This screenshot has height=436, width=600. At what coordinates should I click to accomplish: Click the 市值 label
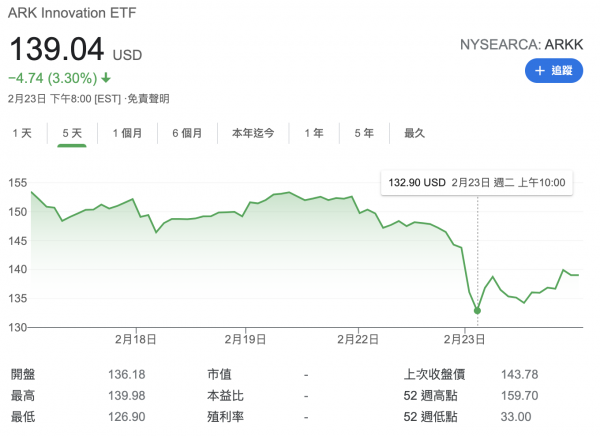219,374
